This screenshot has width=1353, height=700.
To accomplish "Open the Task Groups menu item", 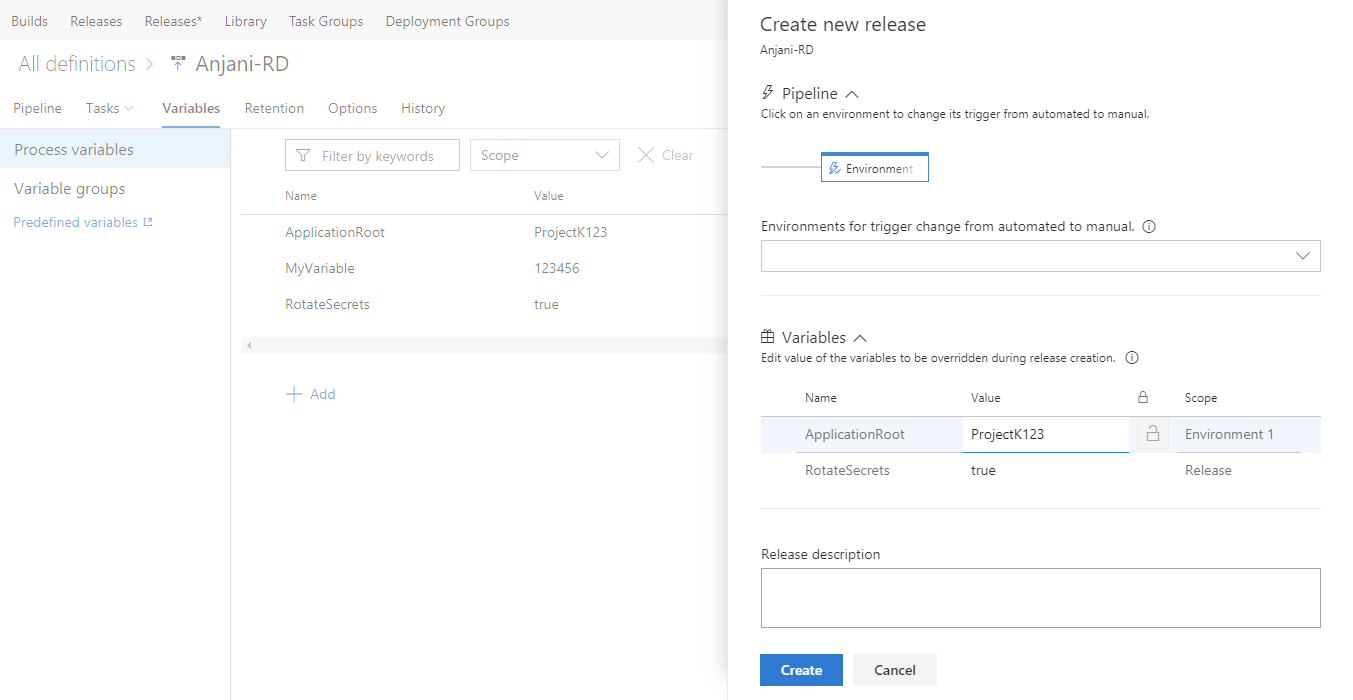I will [325, 20].
